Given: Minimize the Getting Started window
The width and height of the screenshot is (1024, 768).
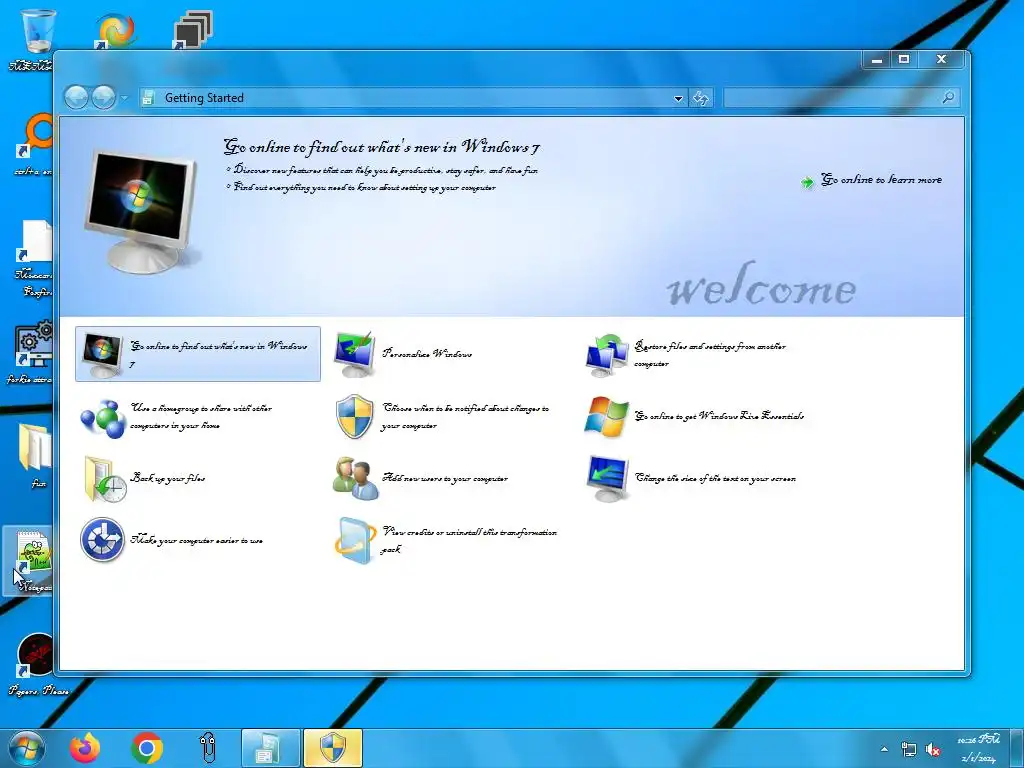Looking at the screenshot, I should coord(877,59).
